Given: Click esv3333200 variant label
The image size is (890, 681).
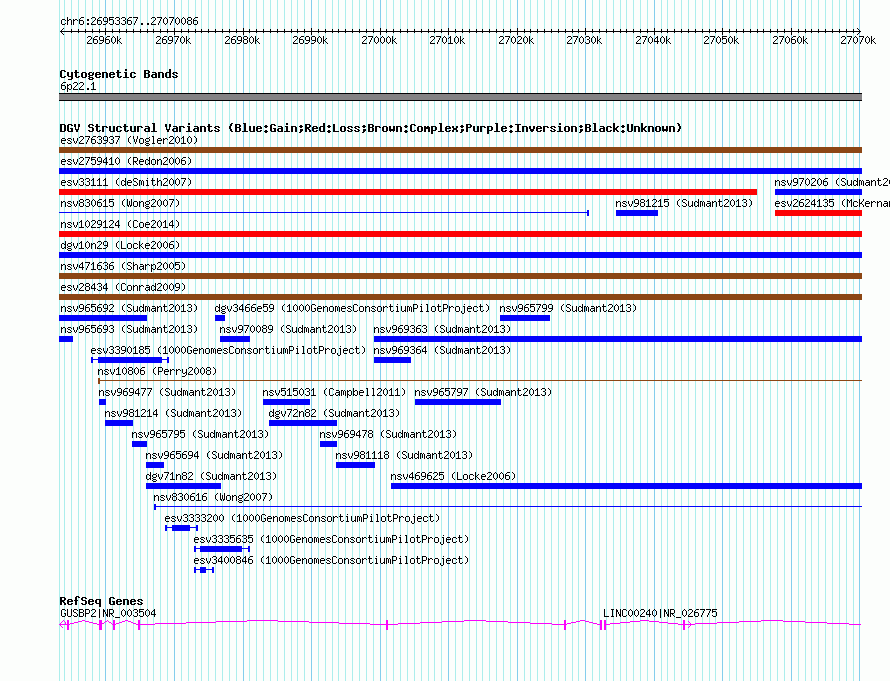Looking at the screenshot, I should point(302,518).
